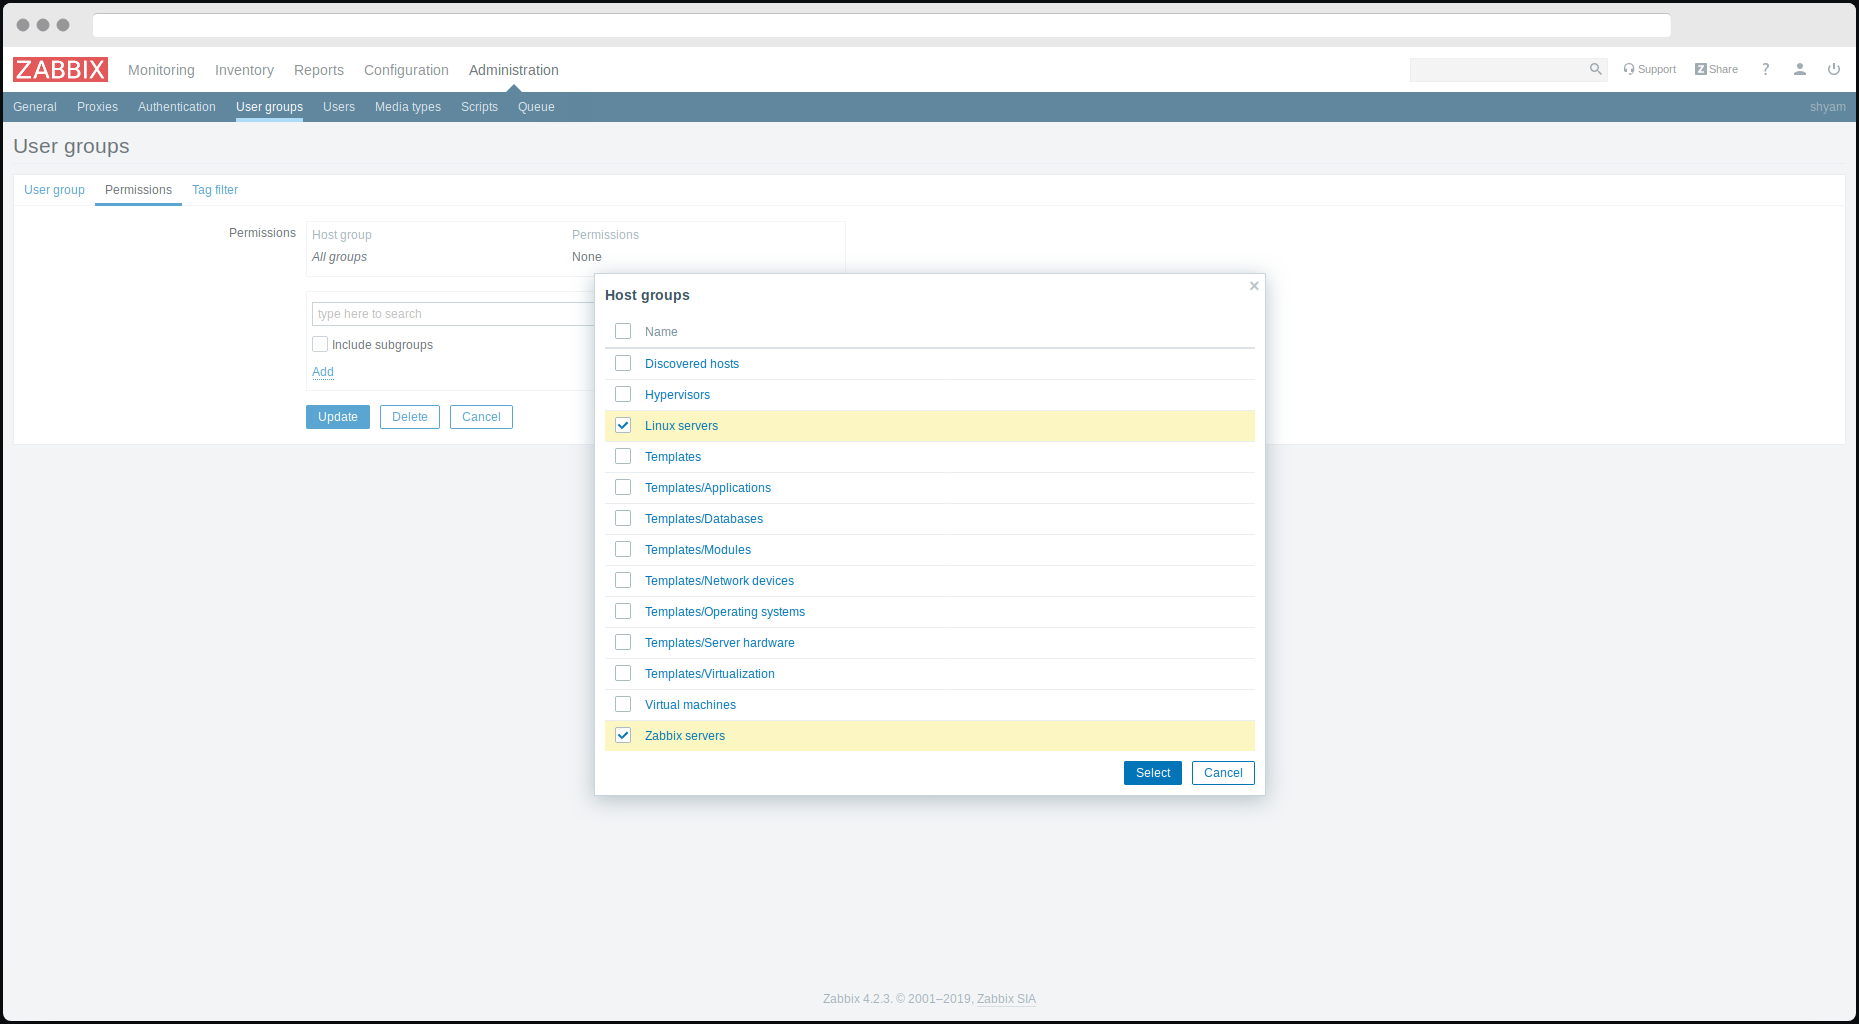Check the Templates/Modules checkbox
The height and width of the screenshot is (1024, 1859).
pyautogui.click(x=623, y=549)
